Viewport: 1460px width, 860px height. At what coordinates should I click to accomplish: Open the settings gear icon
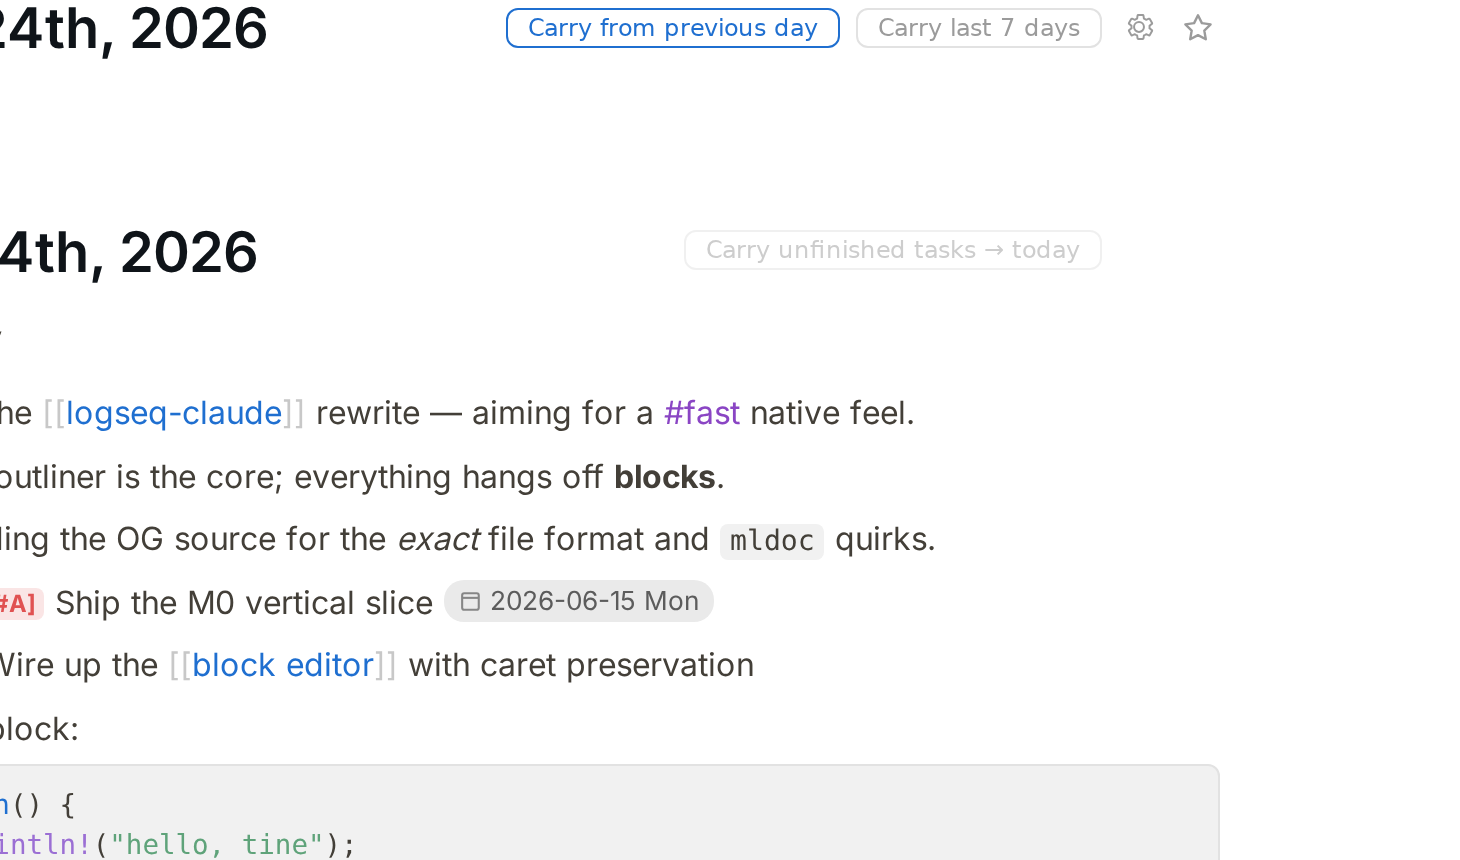coord(1140,27)
